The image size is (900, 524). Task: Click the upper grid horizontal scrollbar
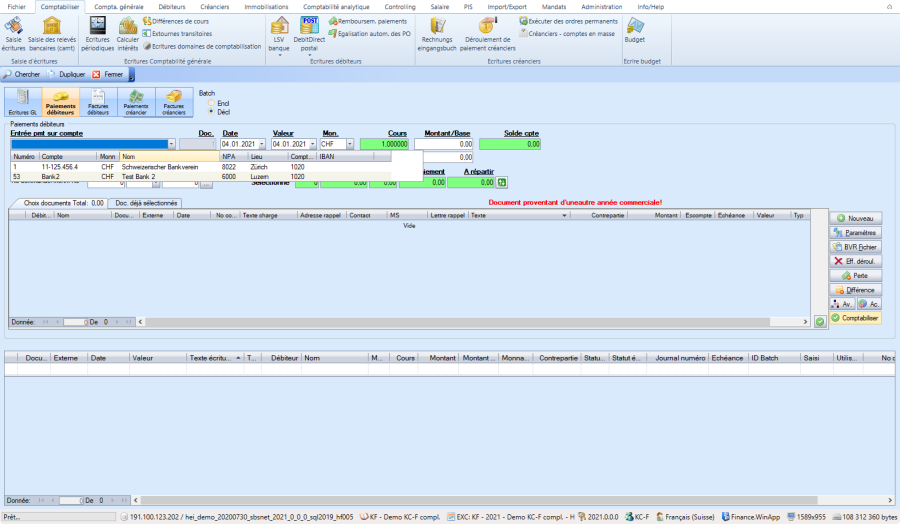coord(470,322)
